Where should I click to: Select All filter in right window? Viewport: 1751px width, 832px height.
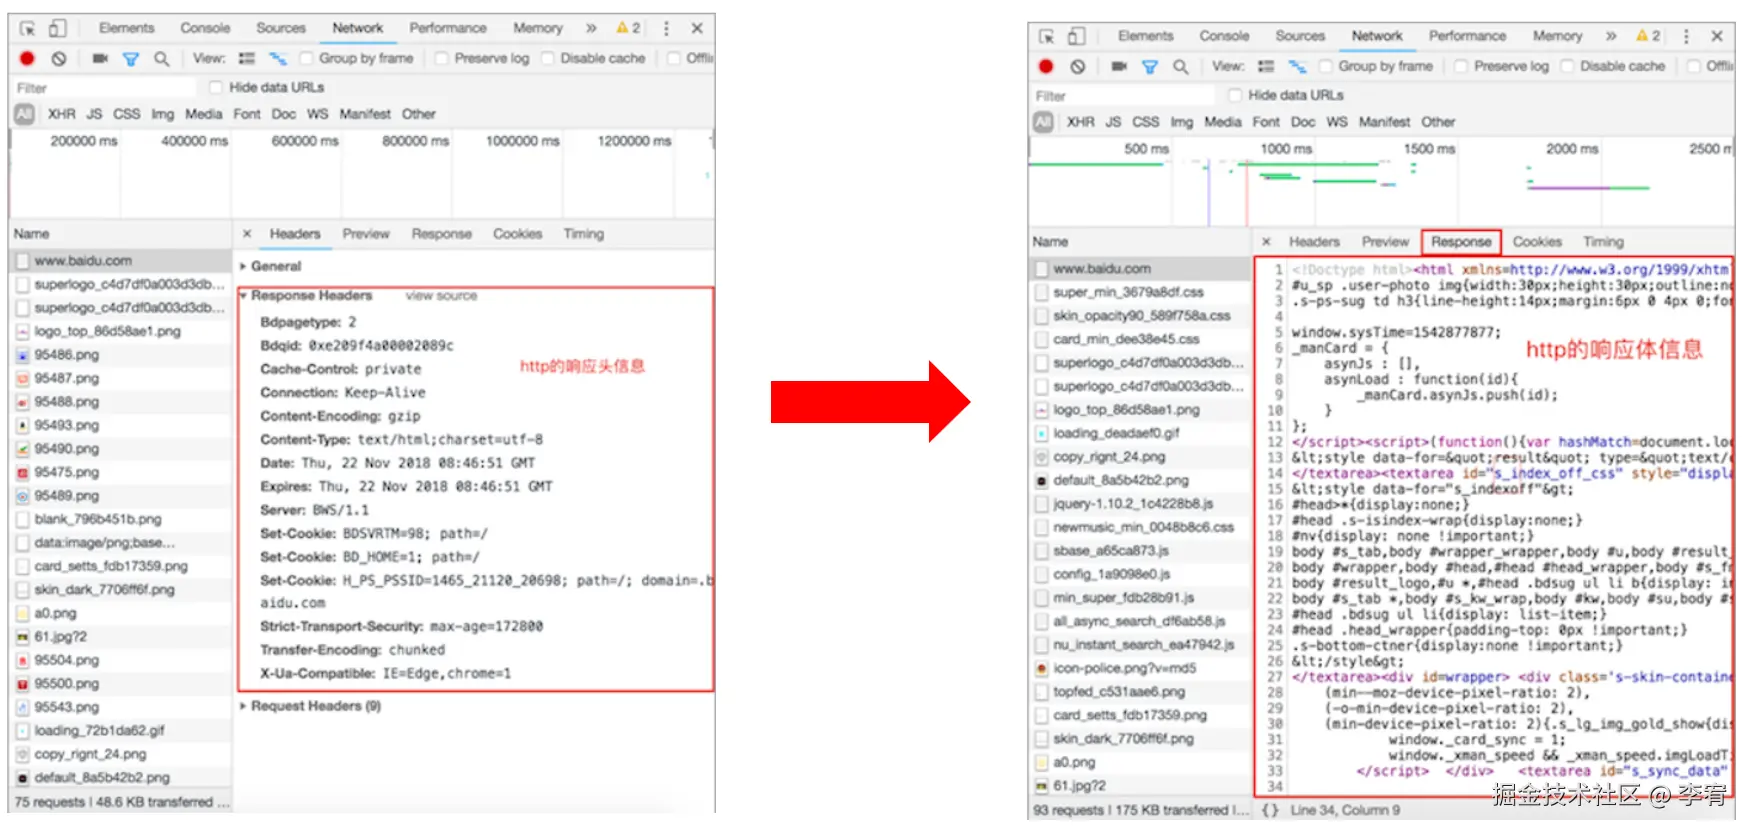pyautogui.click(x=1043, y=122)
